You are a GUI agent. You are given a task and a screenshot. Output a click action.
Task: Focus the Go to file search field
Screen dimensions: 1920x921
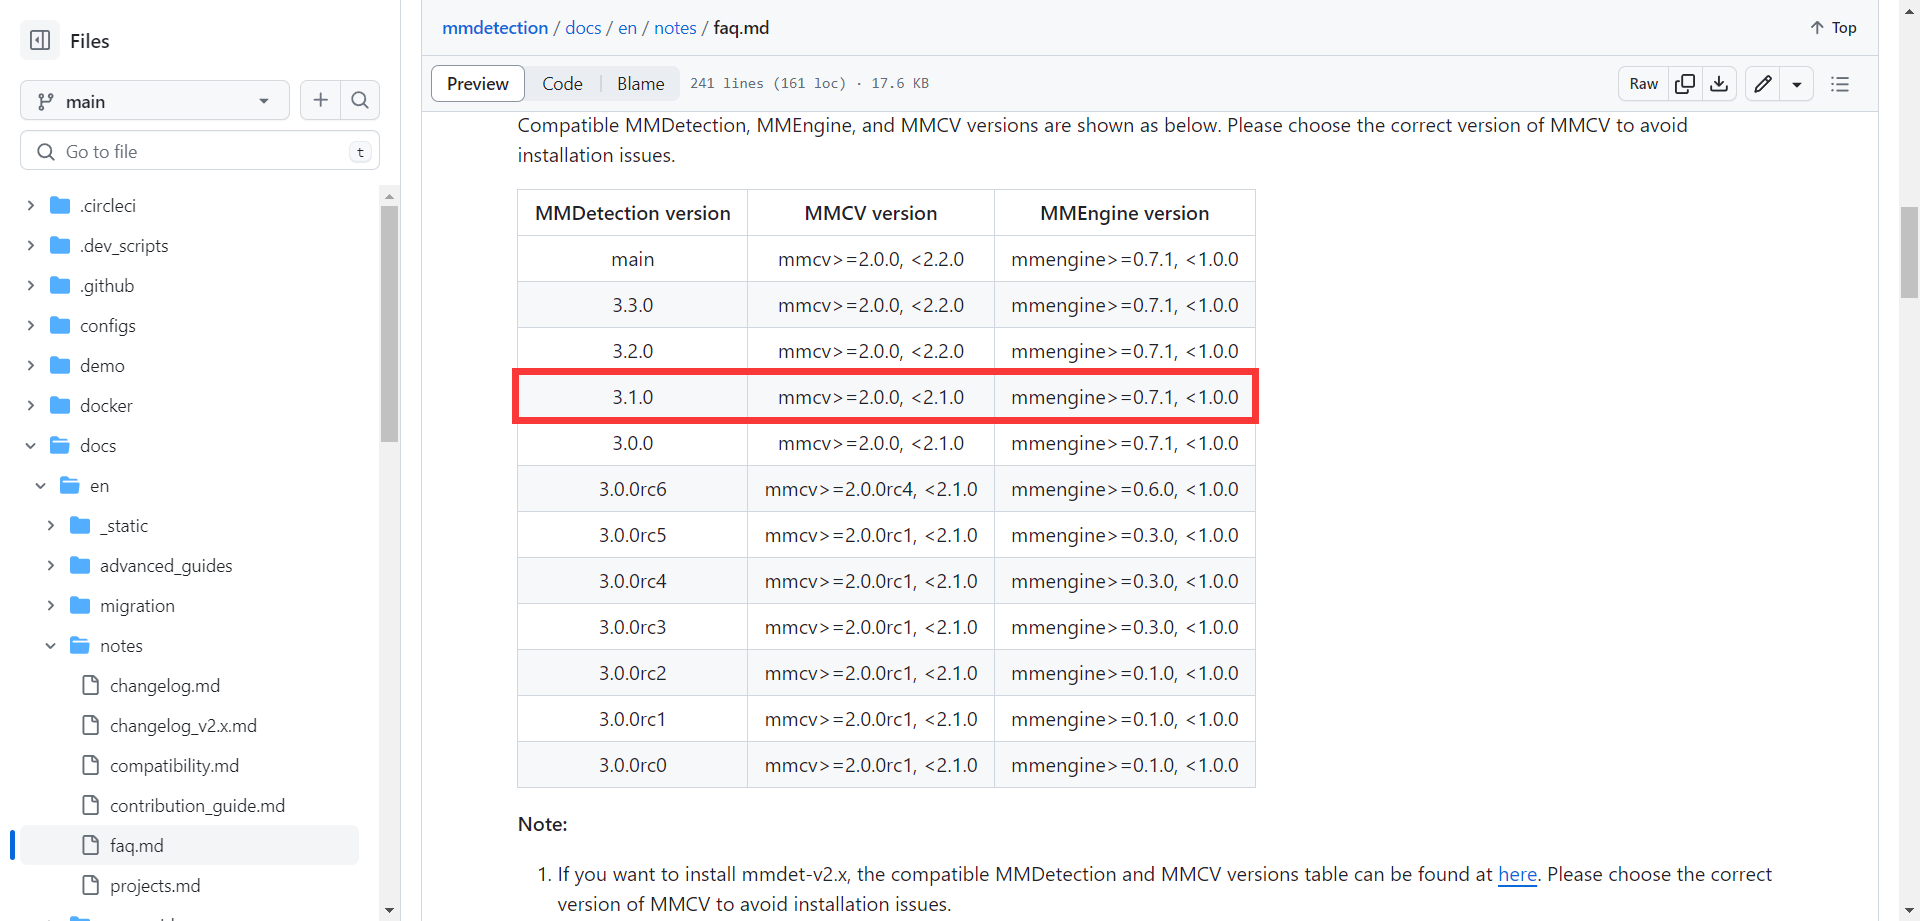tap(200, 151)
